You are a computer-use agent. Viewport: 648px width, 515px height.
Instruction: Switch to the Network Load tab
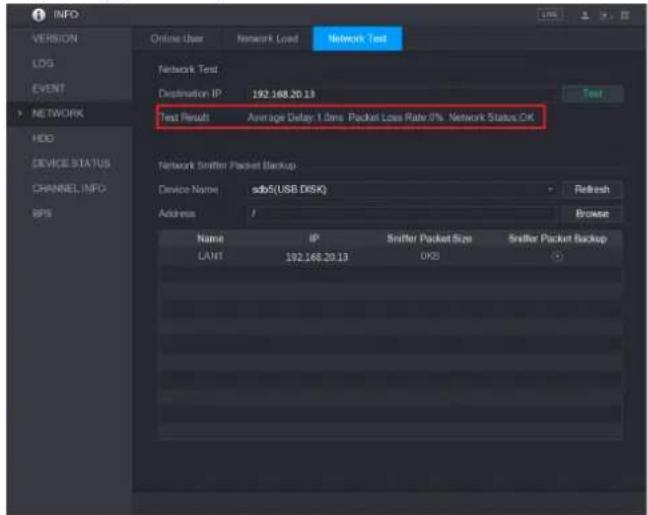tap(267, 39)
